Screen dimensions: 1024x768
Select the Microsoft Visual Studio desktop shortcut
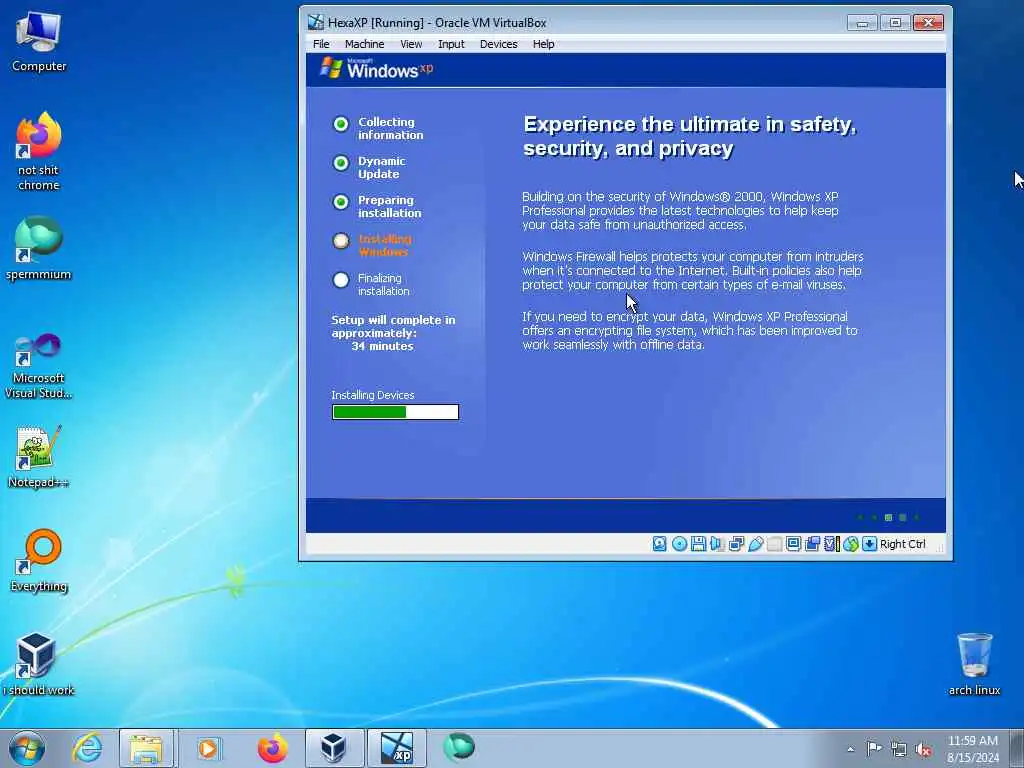(39, 366)
